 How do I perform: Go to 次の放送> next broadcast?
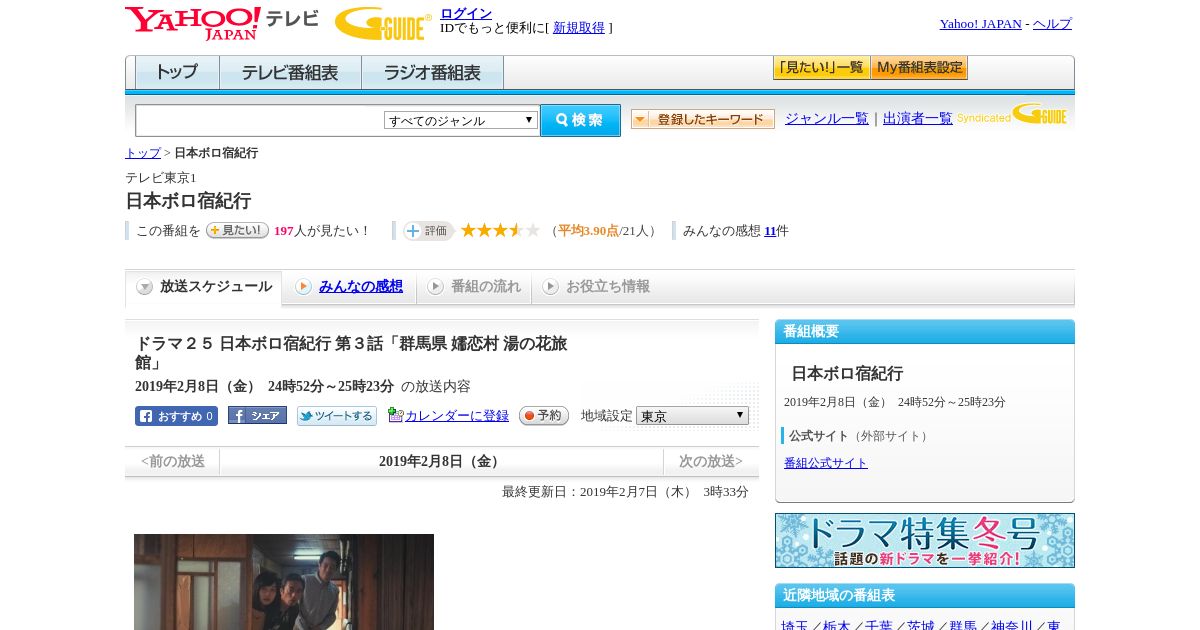(x=711, y=462)
